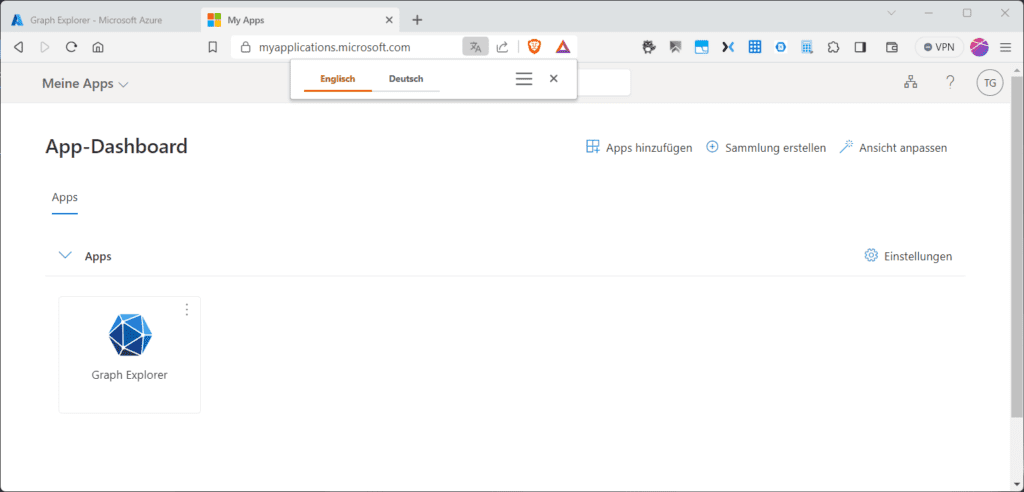The height and width of the screenshot is (492, 1024).
Task: Launch the Graph Explorer app tile
Action: (129, 355)
